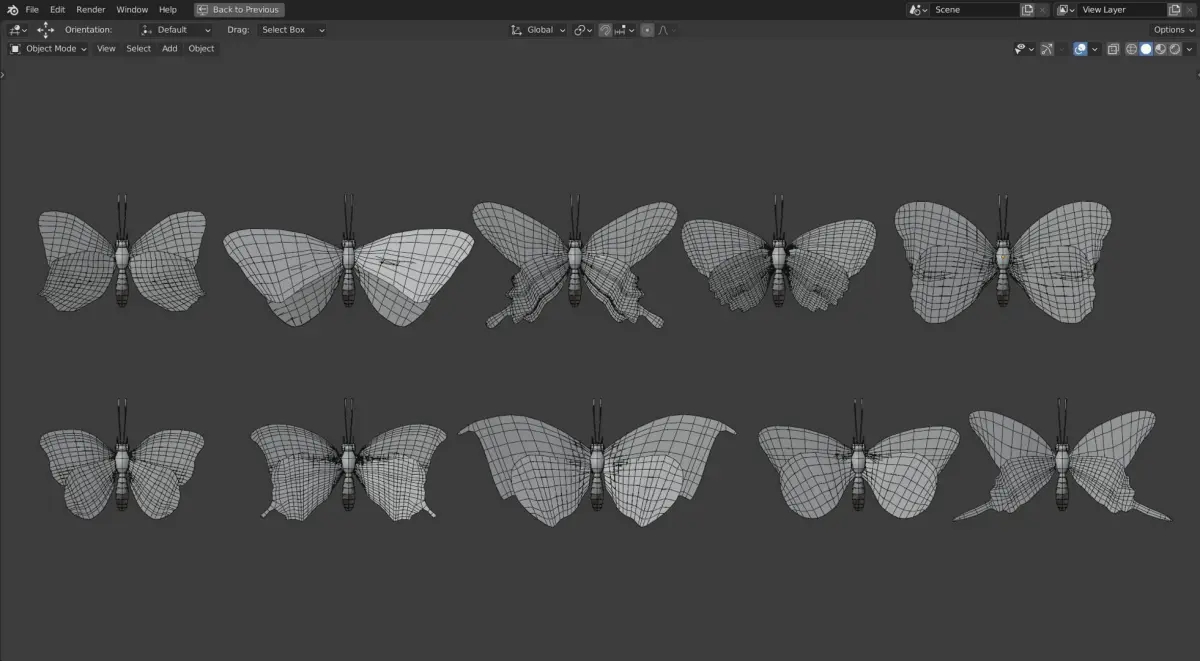Open the object type visibility dropdown

click(1024, 49)
